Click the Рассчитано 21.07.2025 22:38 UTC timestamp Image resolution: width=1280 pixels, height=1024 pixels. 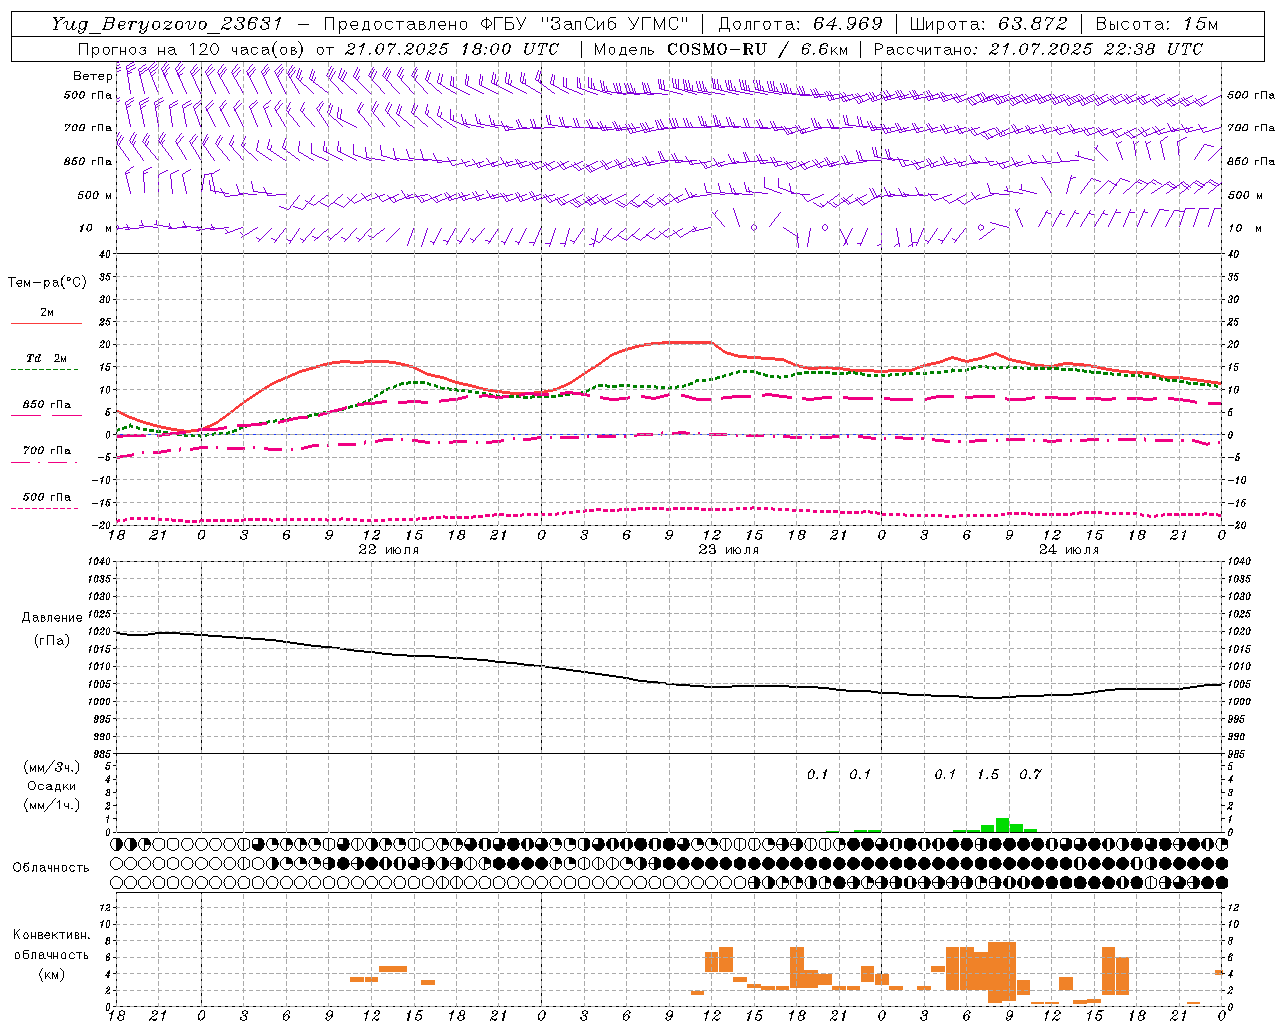(1038, 49)
